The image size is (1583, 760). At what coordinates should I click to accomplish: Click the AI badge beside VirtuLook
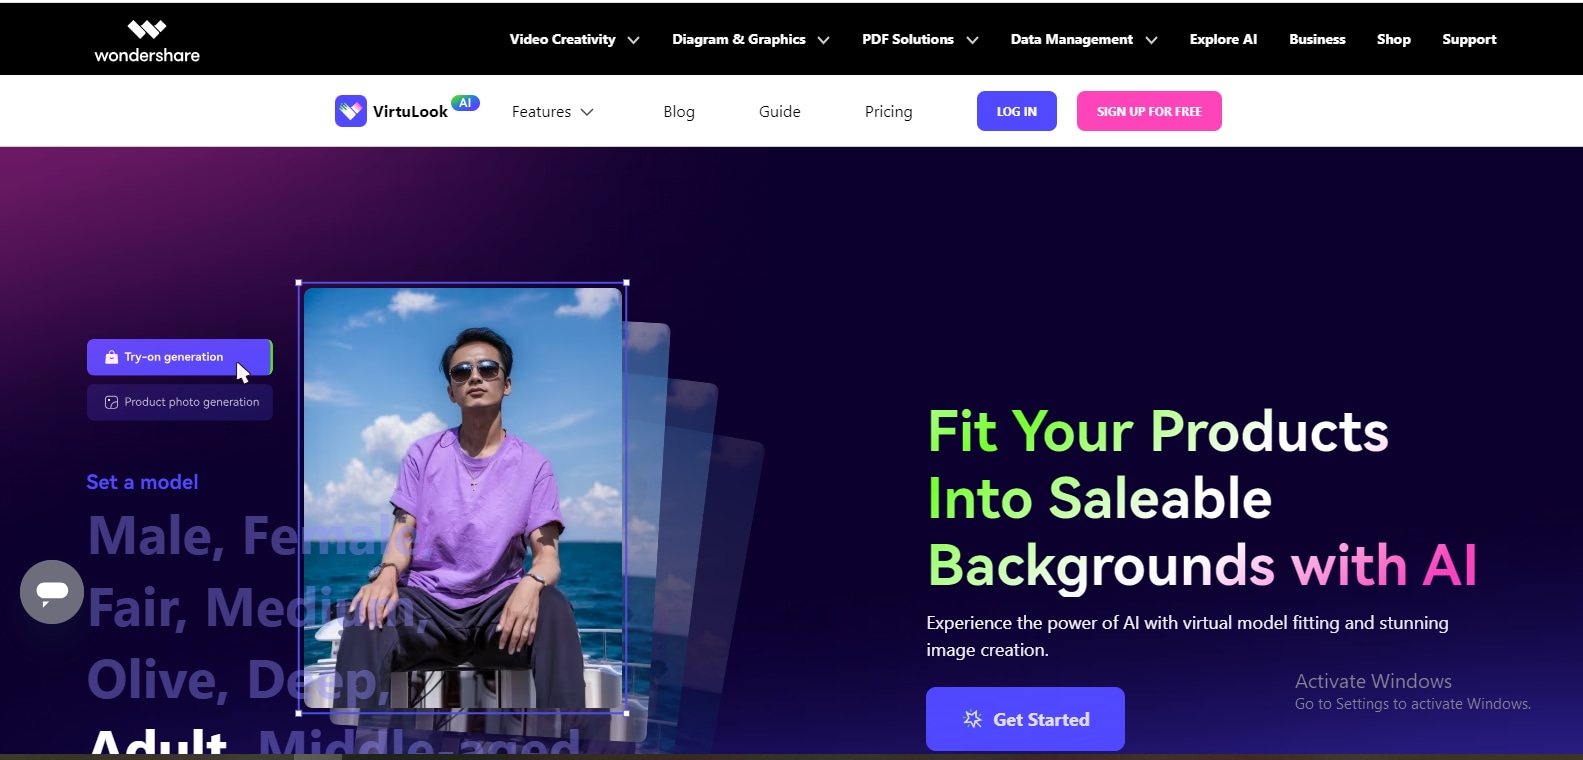click(465, 103)
